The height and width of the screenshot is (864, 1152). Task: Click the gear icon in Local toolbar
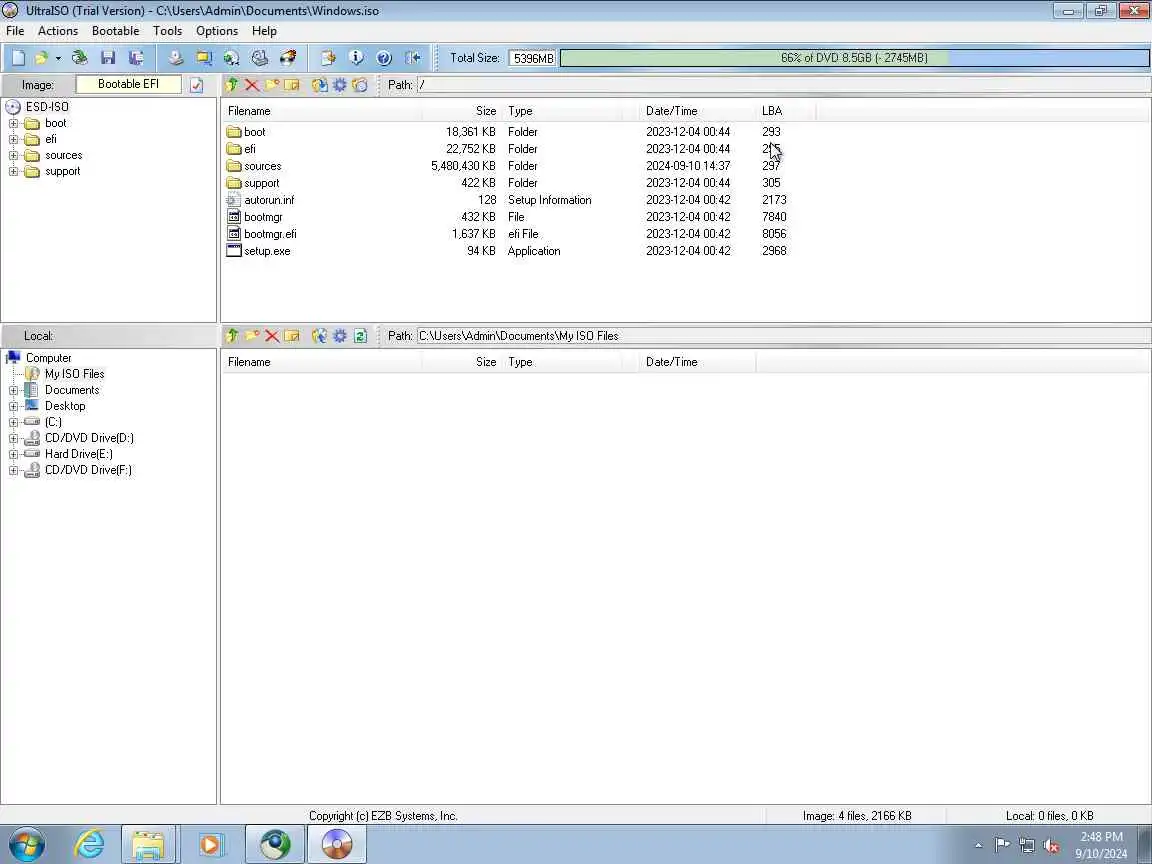(339, 336)
